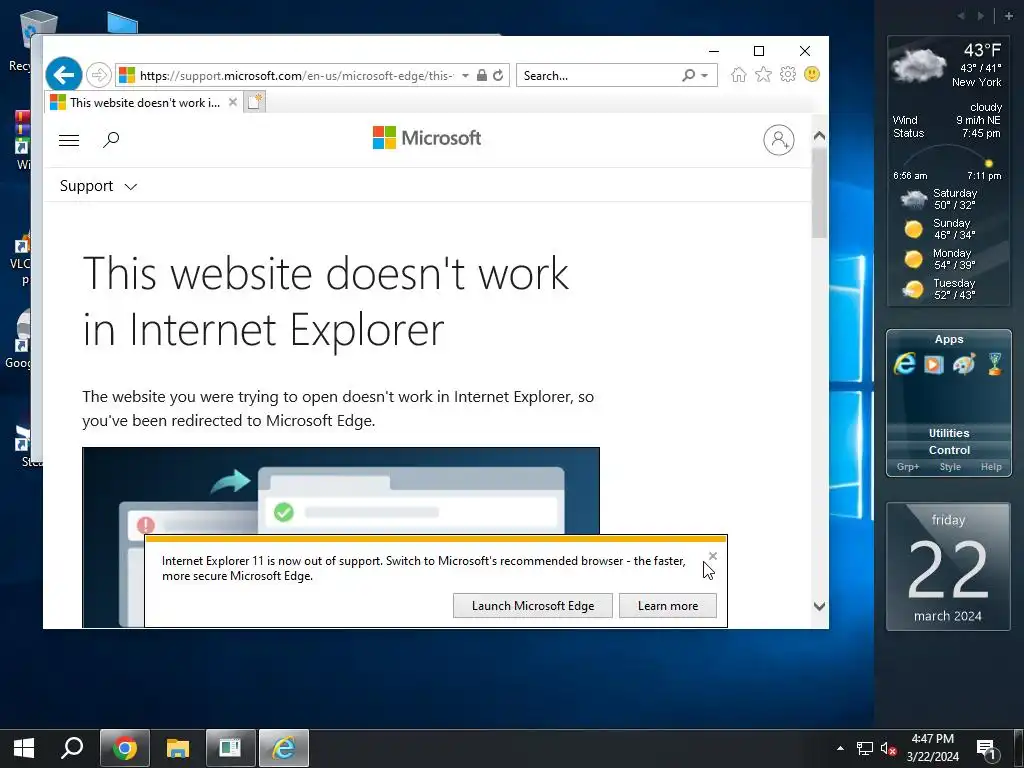1024x768 pixels.
Task: Click the taskbar search magnifier
Action: tap(72, 748)
